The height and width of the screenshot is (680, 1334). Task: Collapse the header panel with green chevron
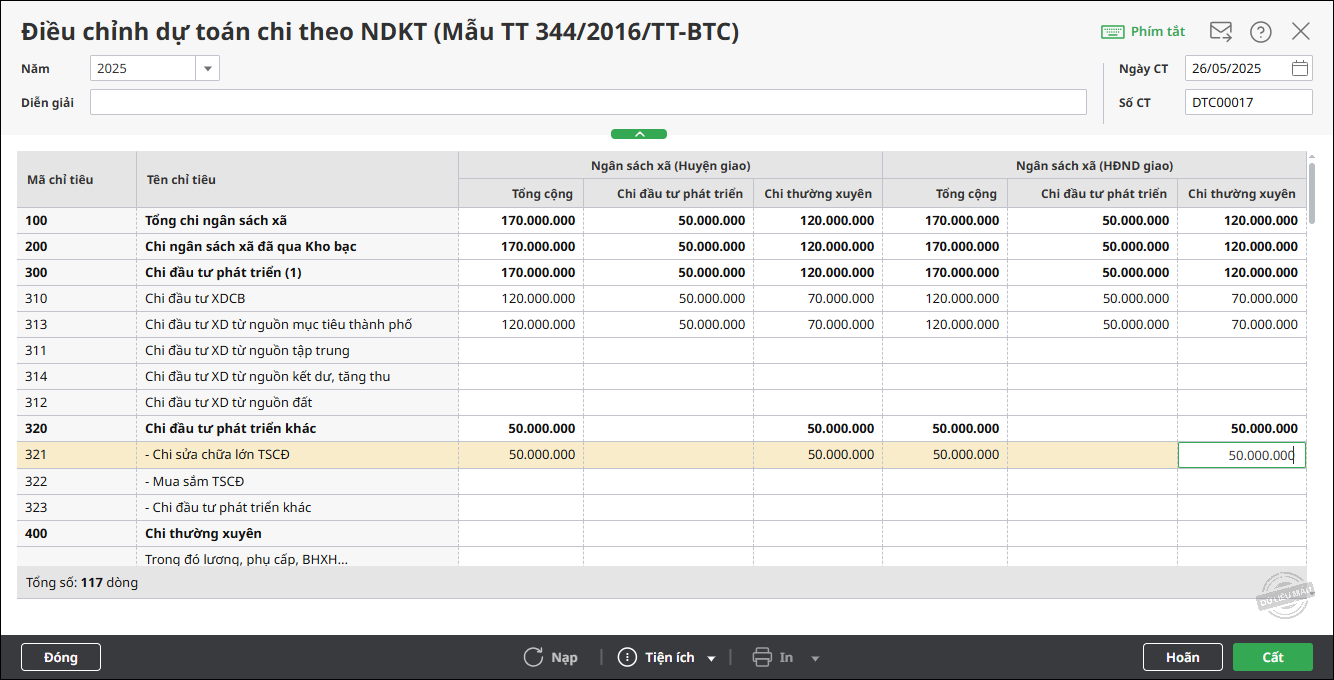(x=639, y=134)
